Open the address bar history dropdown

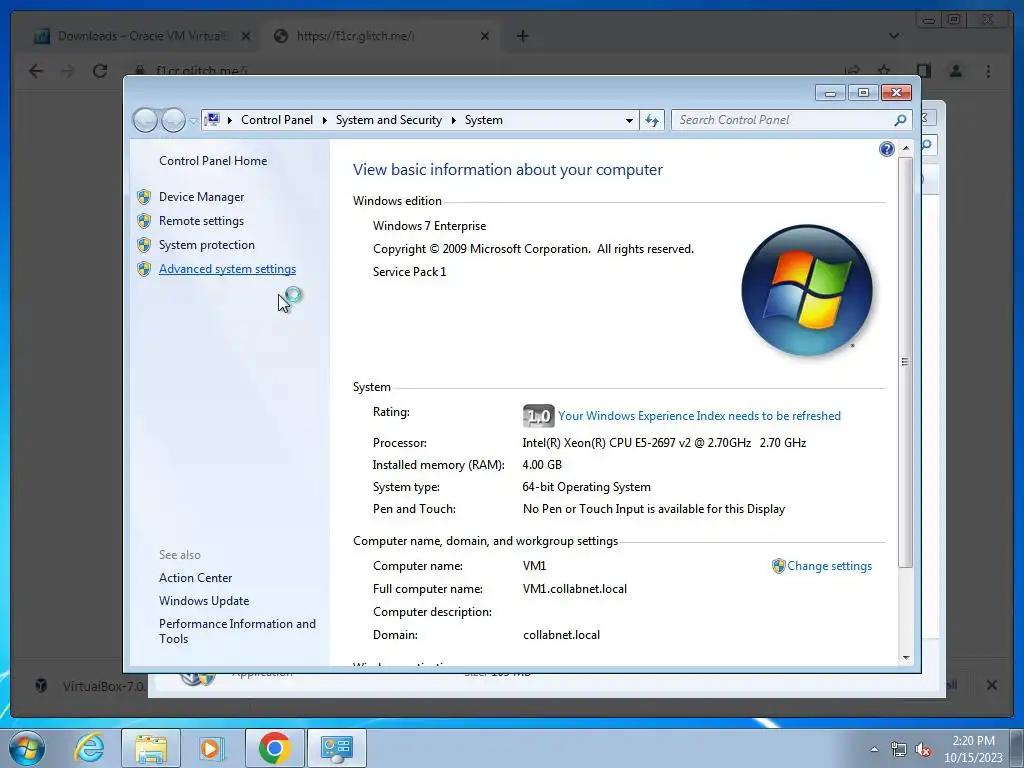pyautogui.click(x=629, y=121)
